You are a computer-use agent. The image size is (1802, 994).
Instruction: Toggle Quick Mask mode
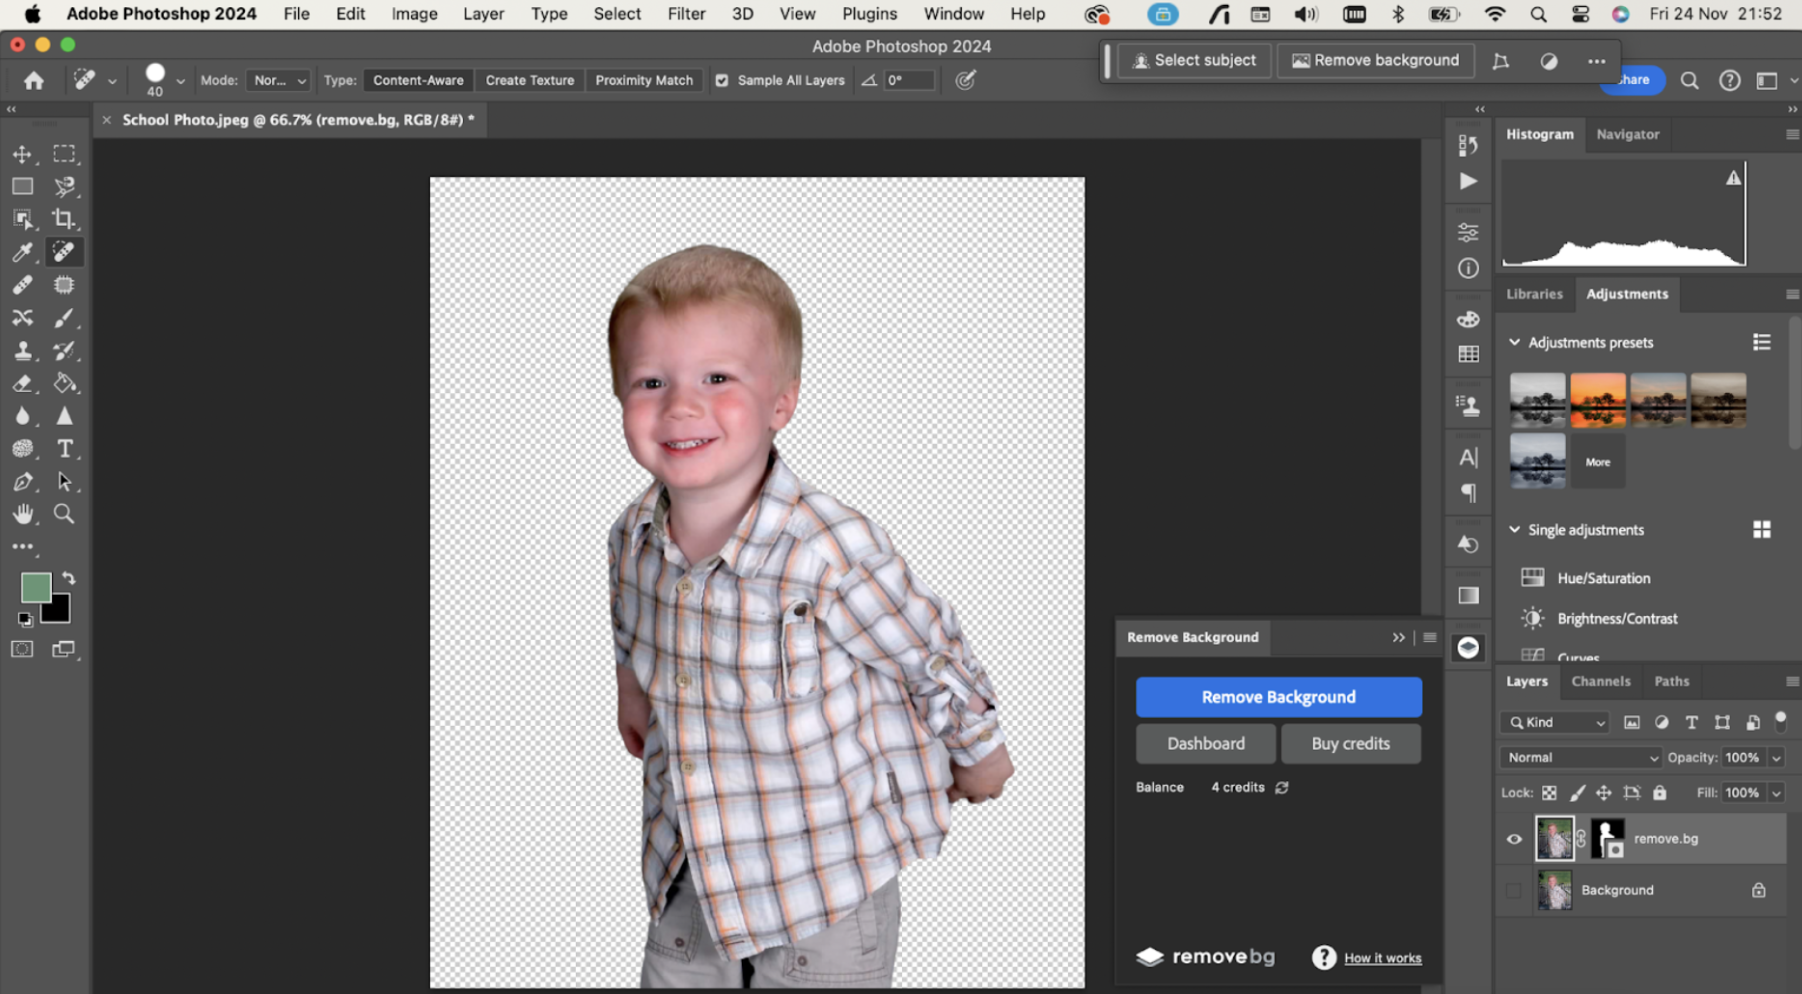click(x=22, y=649)
